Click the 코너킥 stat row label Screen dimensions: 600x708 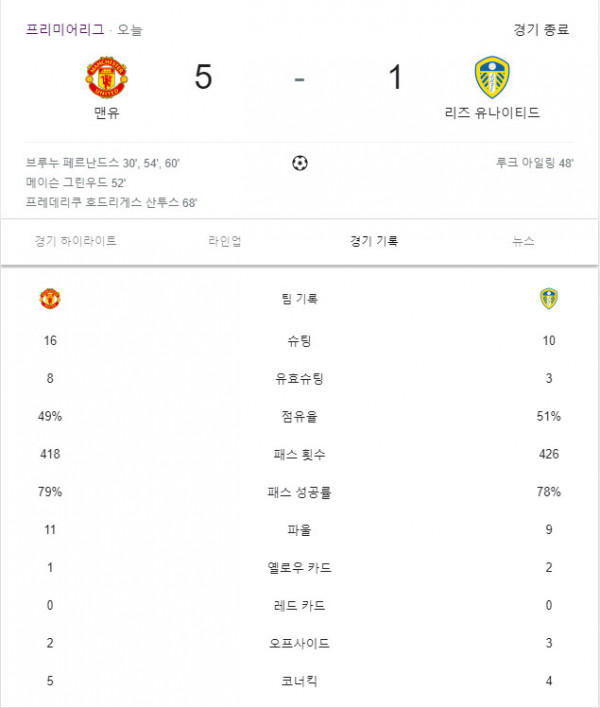pyautogui.click(x=299, y=680)
